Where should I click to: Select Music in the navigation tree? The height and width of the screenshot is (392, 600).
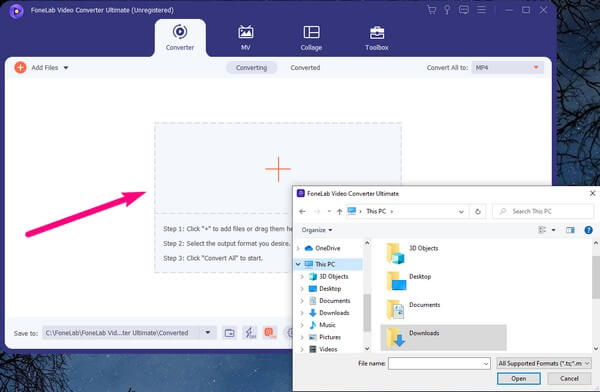pyautogui.click(x=327, y=325)
